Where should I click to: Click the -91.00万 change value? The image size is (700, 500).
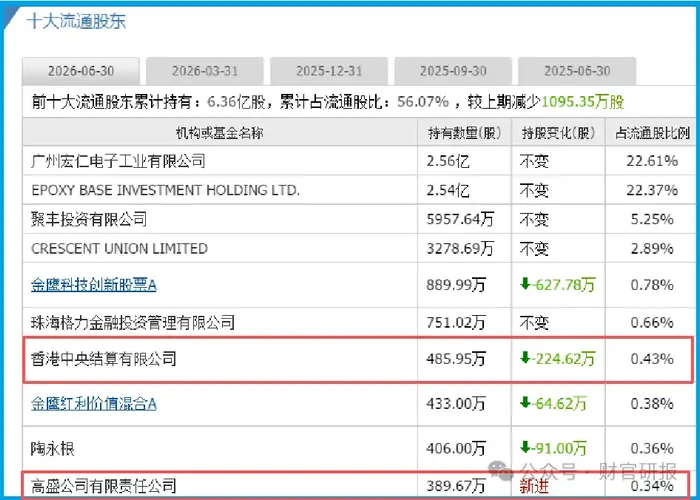[x=553, y=448]
